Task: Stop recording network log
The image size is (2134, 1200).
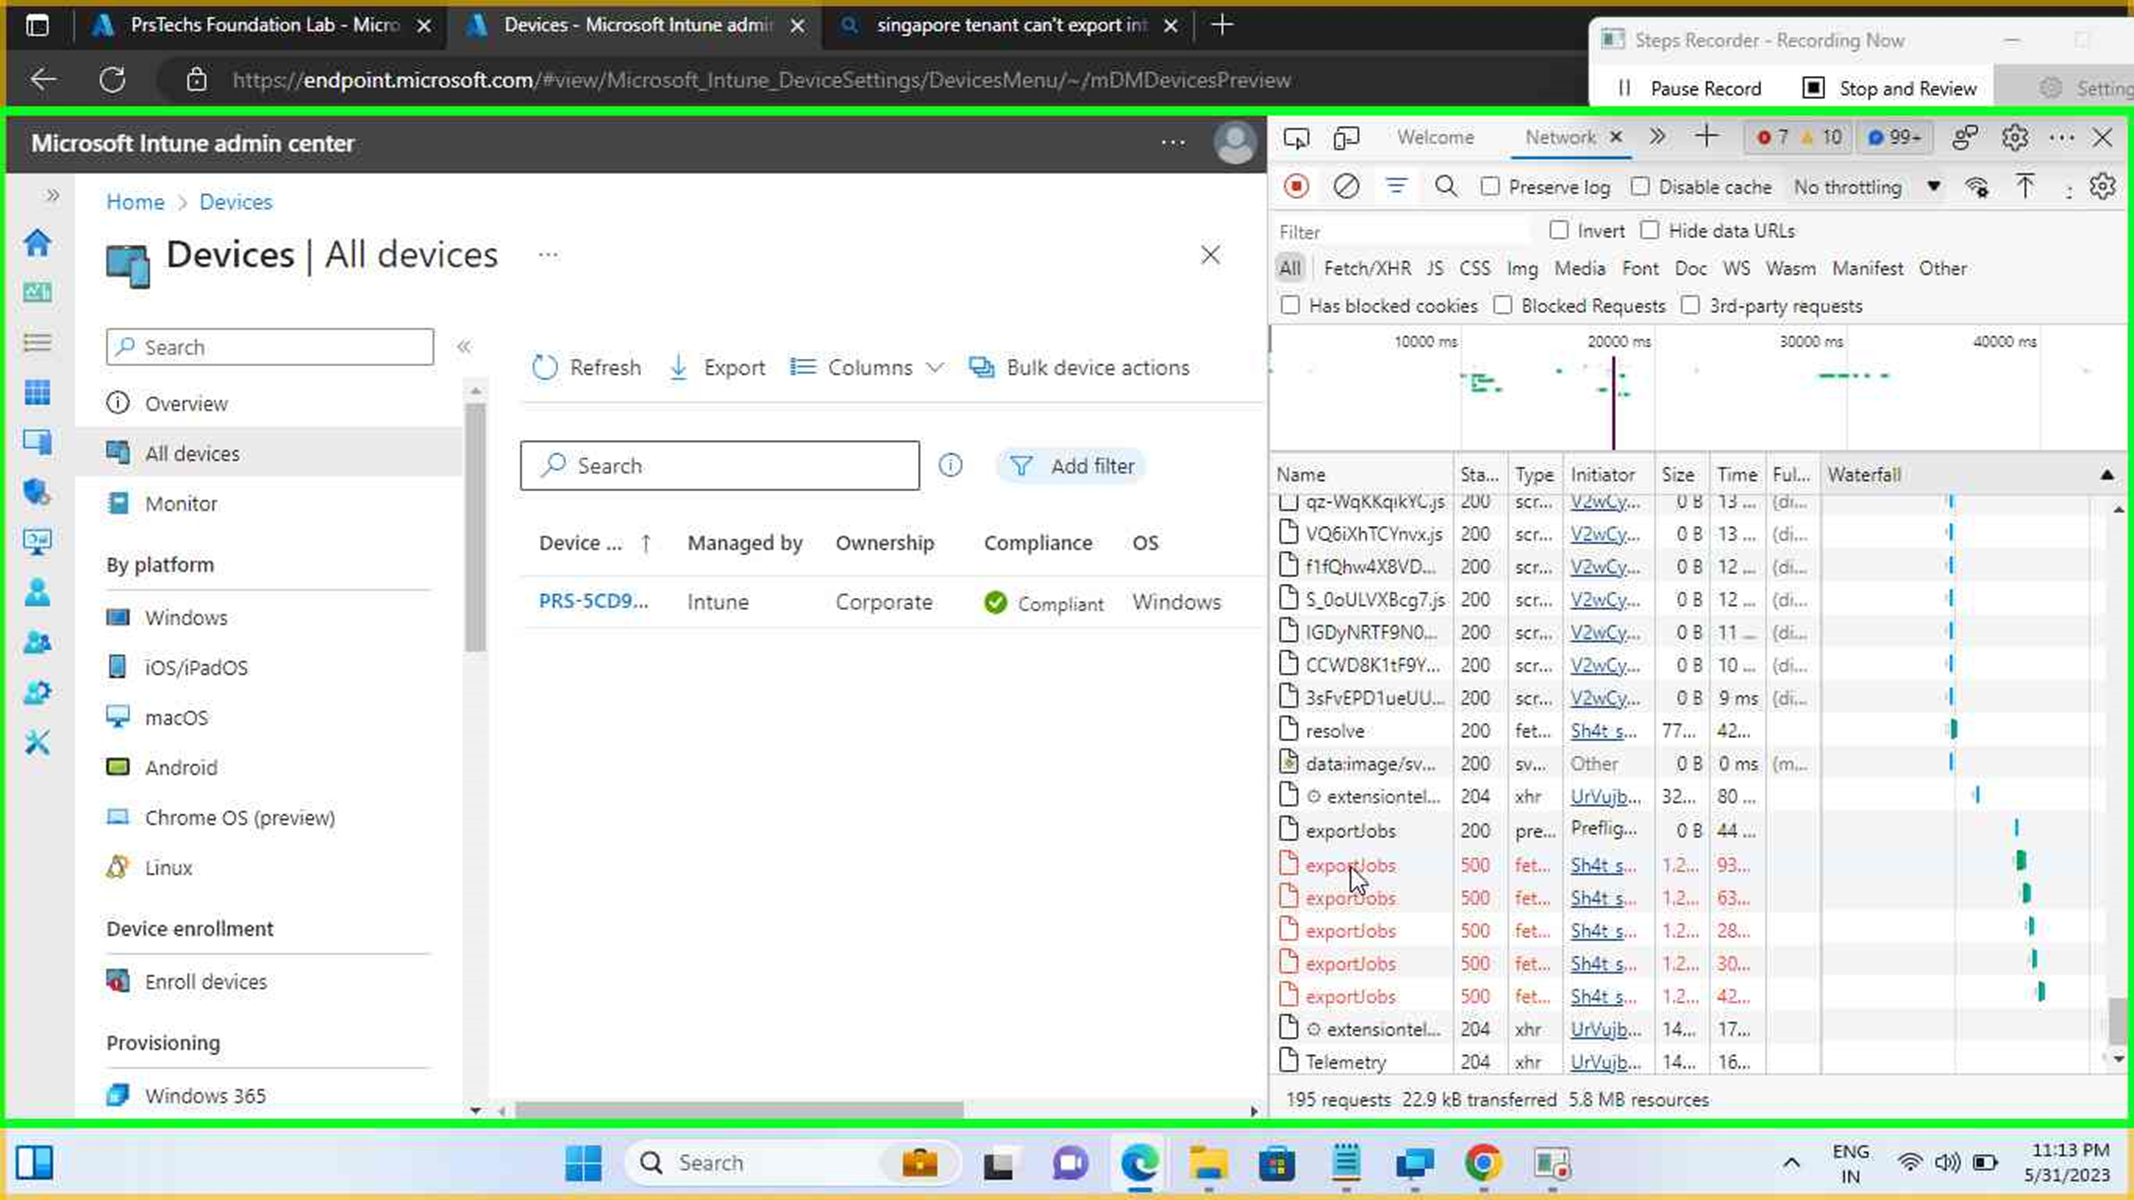Action: point(1296,186)
